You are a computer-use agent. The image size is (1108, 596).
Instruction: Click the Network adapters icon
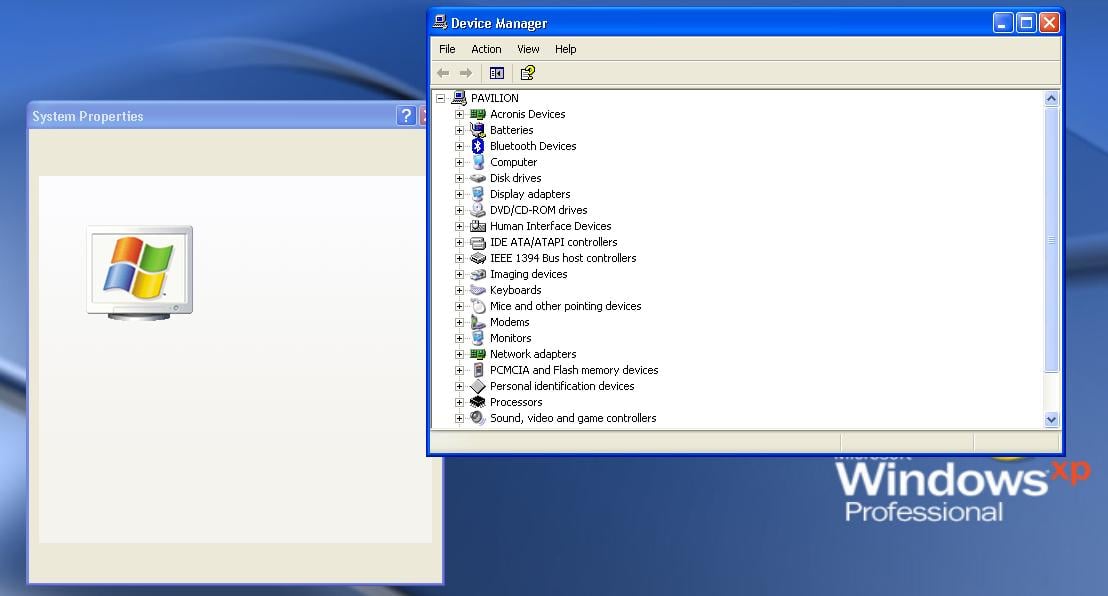478,354
